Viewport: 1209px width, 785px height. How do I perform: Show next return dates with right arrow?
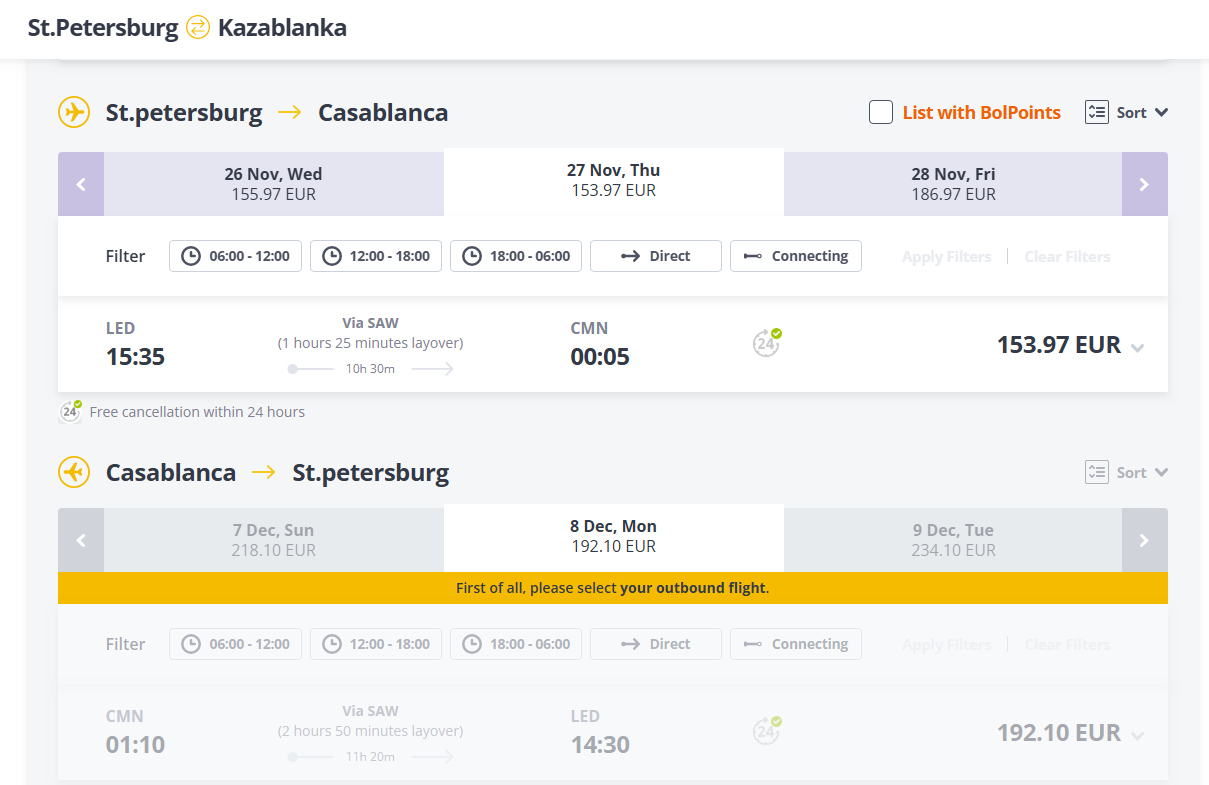click(1145, 540)
